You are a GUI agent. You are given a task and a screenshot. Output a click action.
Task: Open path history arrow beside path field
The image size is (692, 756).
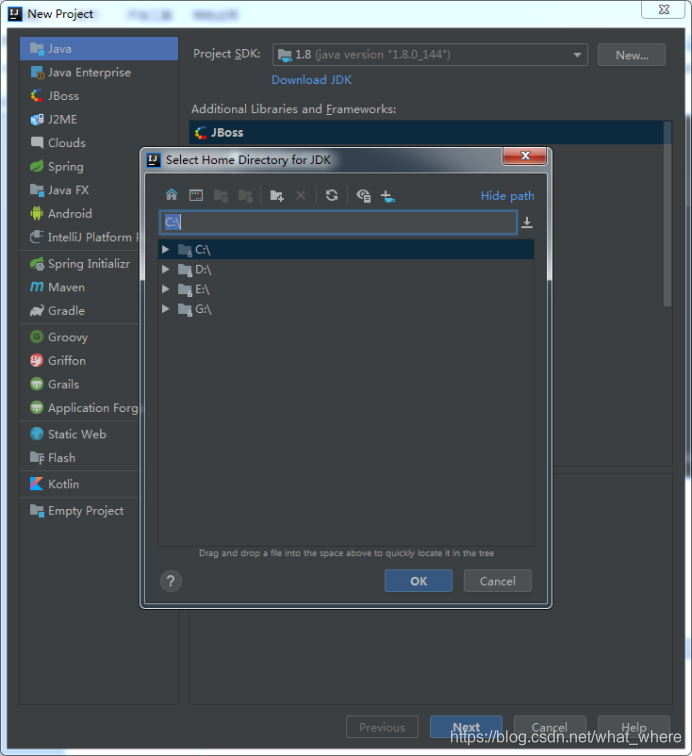(x=527, y=222)
